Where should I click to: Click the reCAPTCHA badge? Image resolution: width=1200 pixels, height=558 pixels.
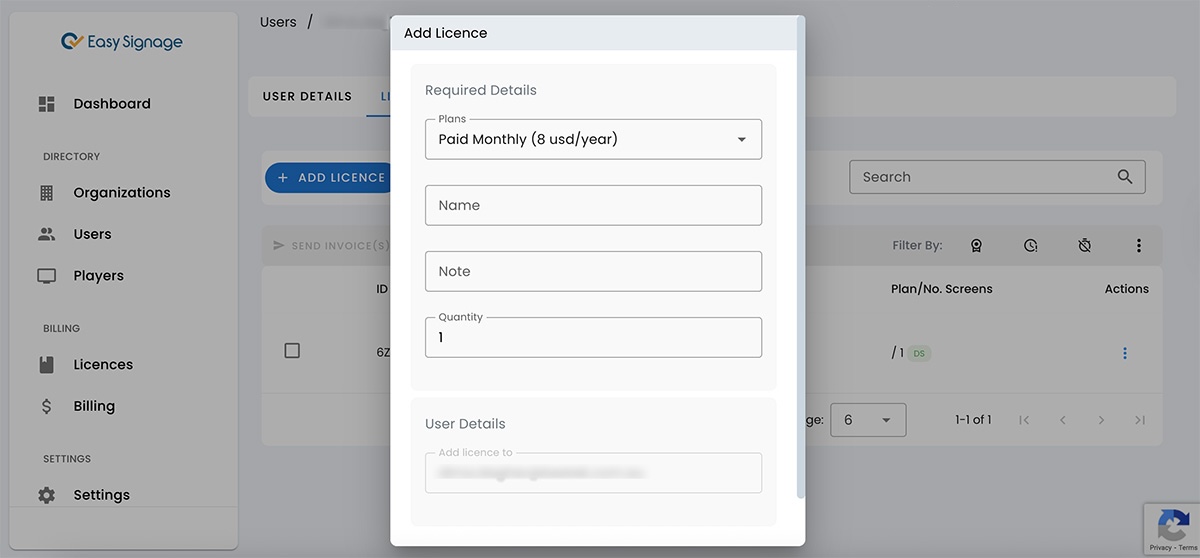[1172, 531]
